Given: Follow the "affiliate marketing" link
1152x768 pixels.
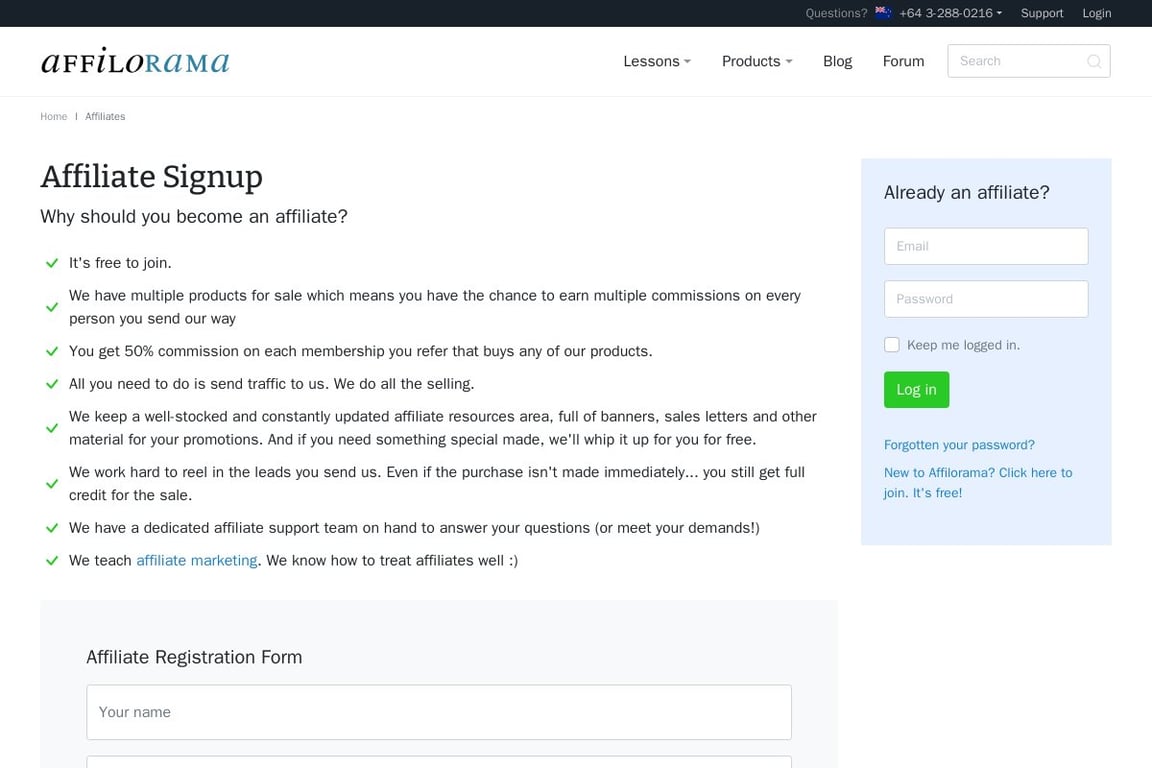Looking at the screenshot, I should pyautogui.click(x=197, y=560).
